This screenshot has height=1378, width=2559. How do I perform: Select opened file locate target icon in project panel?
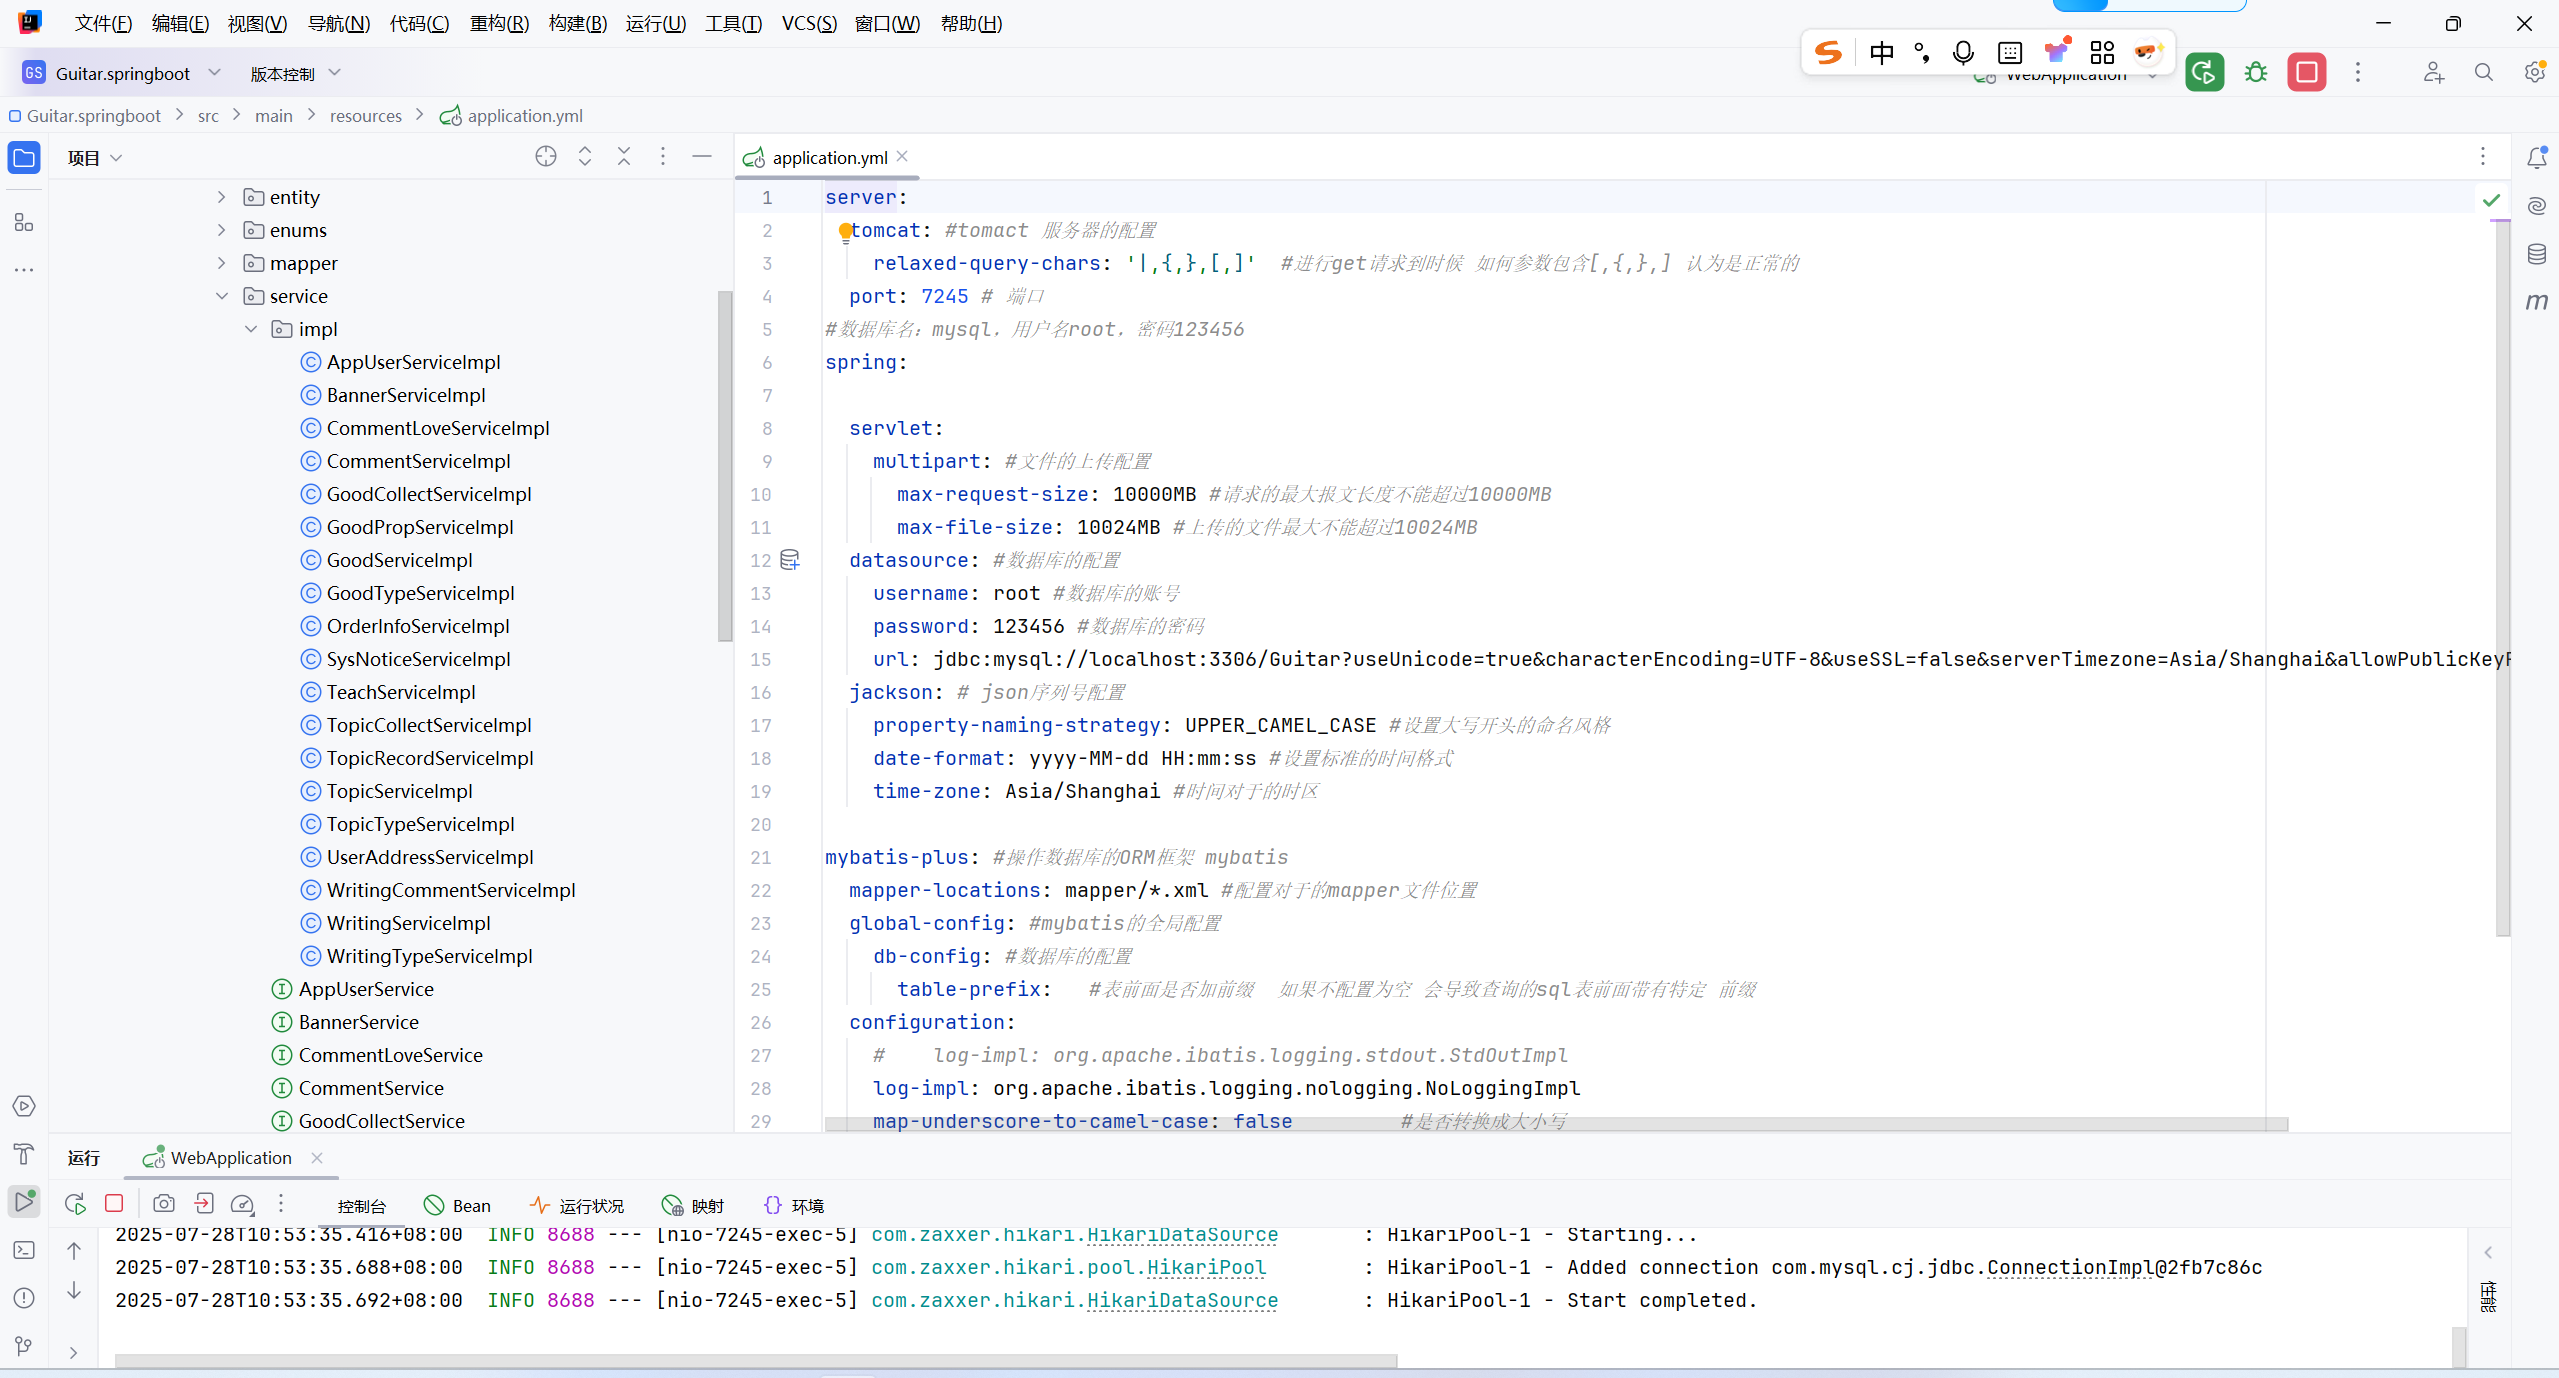(545, 157)
